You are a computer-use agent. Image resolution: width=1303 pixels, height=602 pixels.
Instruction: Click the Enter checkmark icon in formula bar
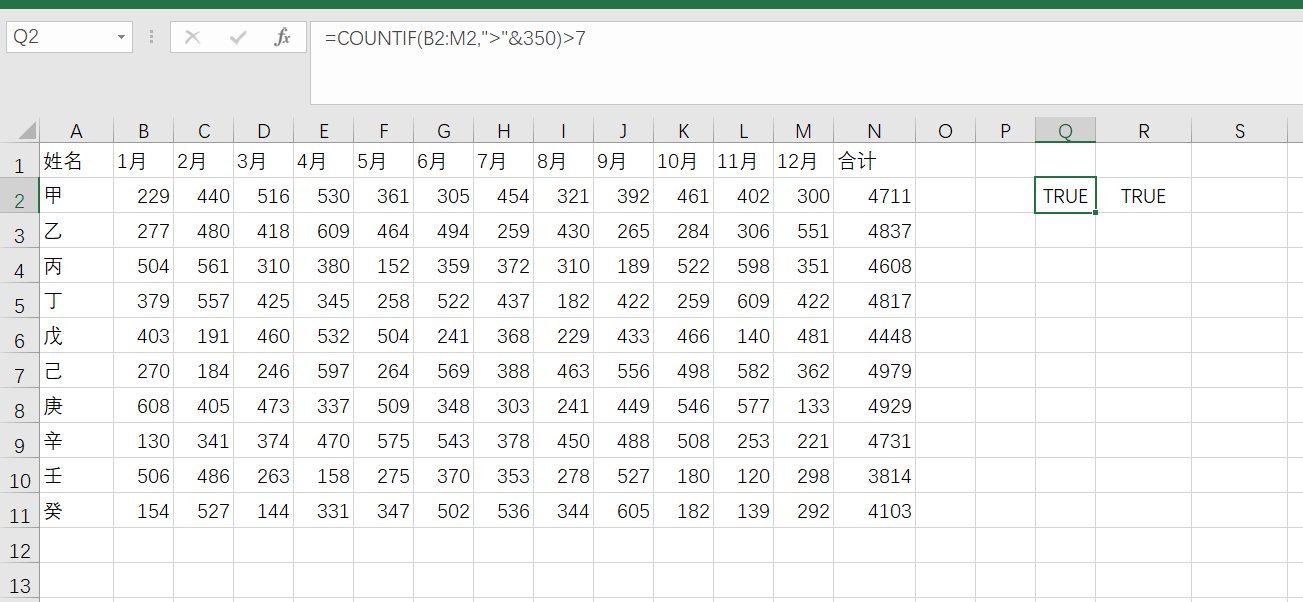[238, 38]
